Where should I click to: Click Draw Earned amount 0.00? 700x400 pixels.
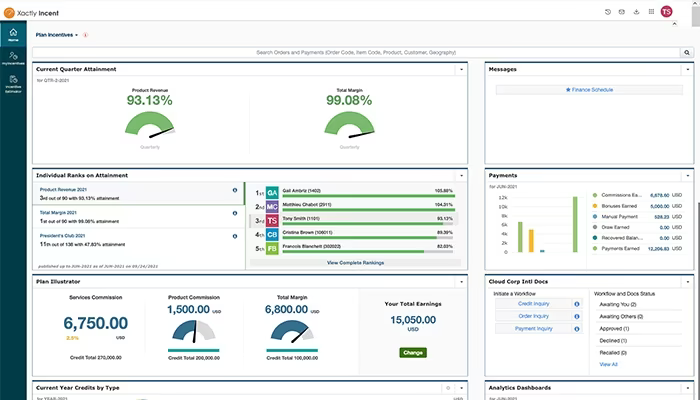click(x=664, y=227)
